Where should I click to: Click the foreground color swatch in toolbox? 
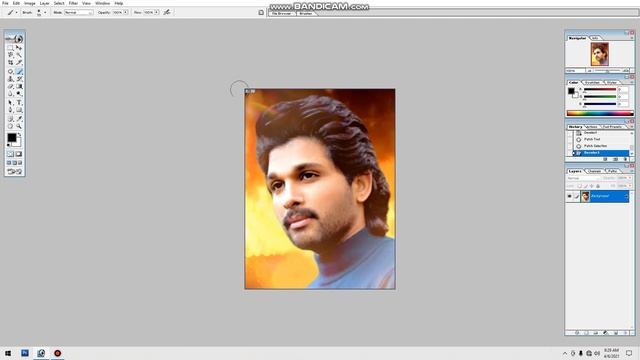click(x=12, y=138)
